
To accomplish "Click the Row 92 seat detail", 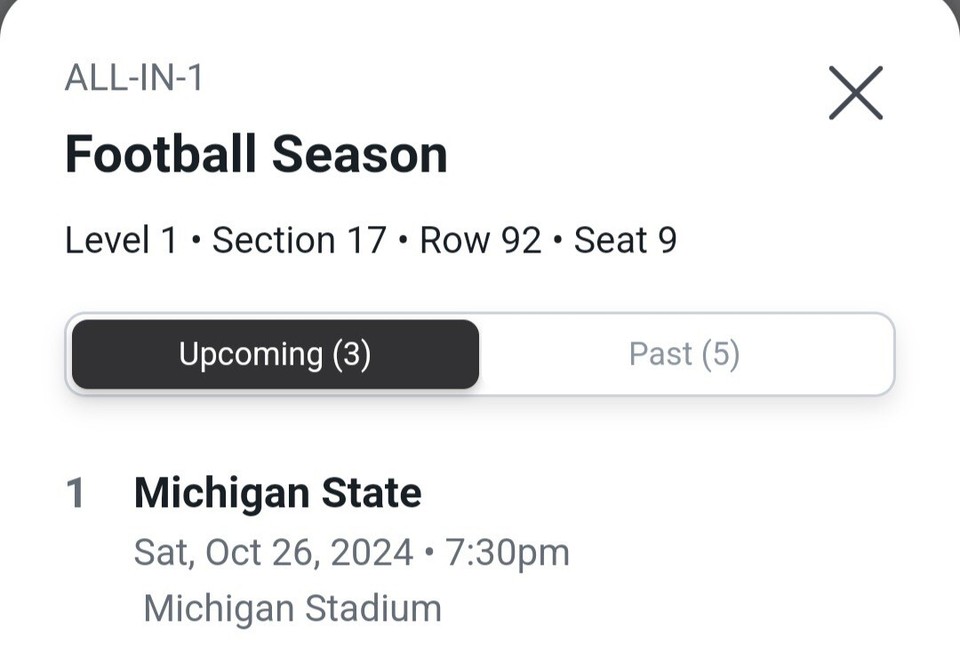I will (480, 239).
